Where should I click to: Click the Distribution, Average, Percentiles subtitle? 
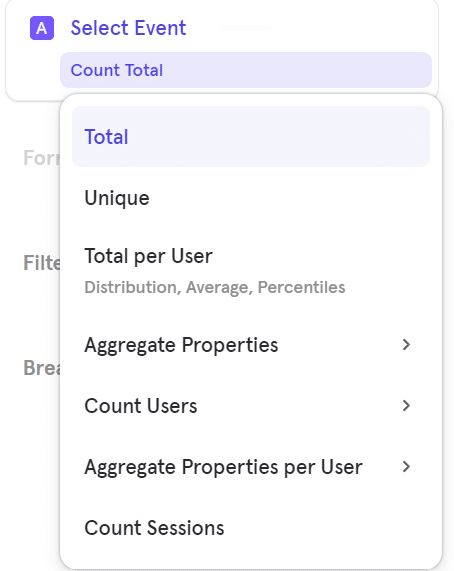tap(214, 287)
